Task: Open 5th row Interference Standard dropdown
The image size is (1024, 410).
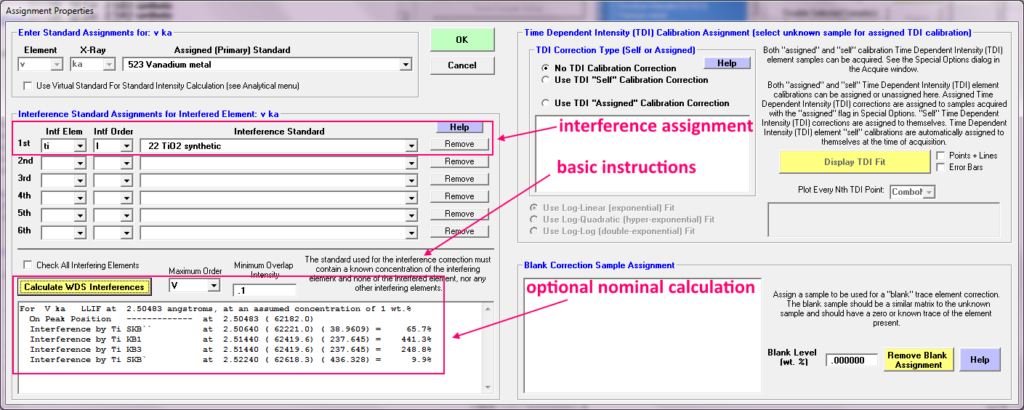Action: pyautogui.click(x=411, y=215)
